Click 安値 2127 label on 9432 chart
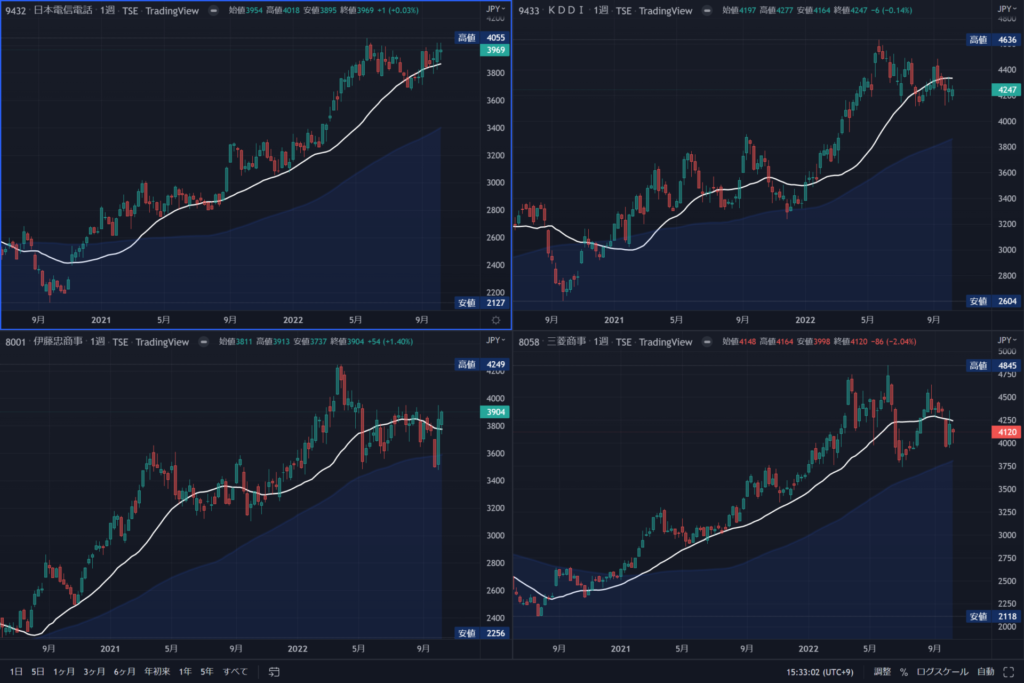 click(482, 303)
